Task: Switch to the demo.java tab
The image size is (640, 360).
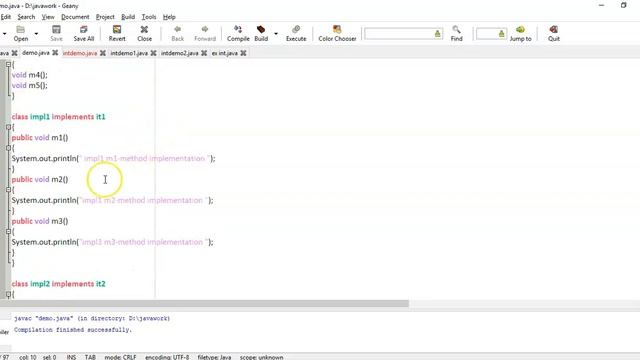Action: (36, 53)
